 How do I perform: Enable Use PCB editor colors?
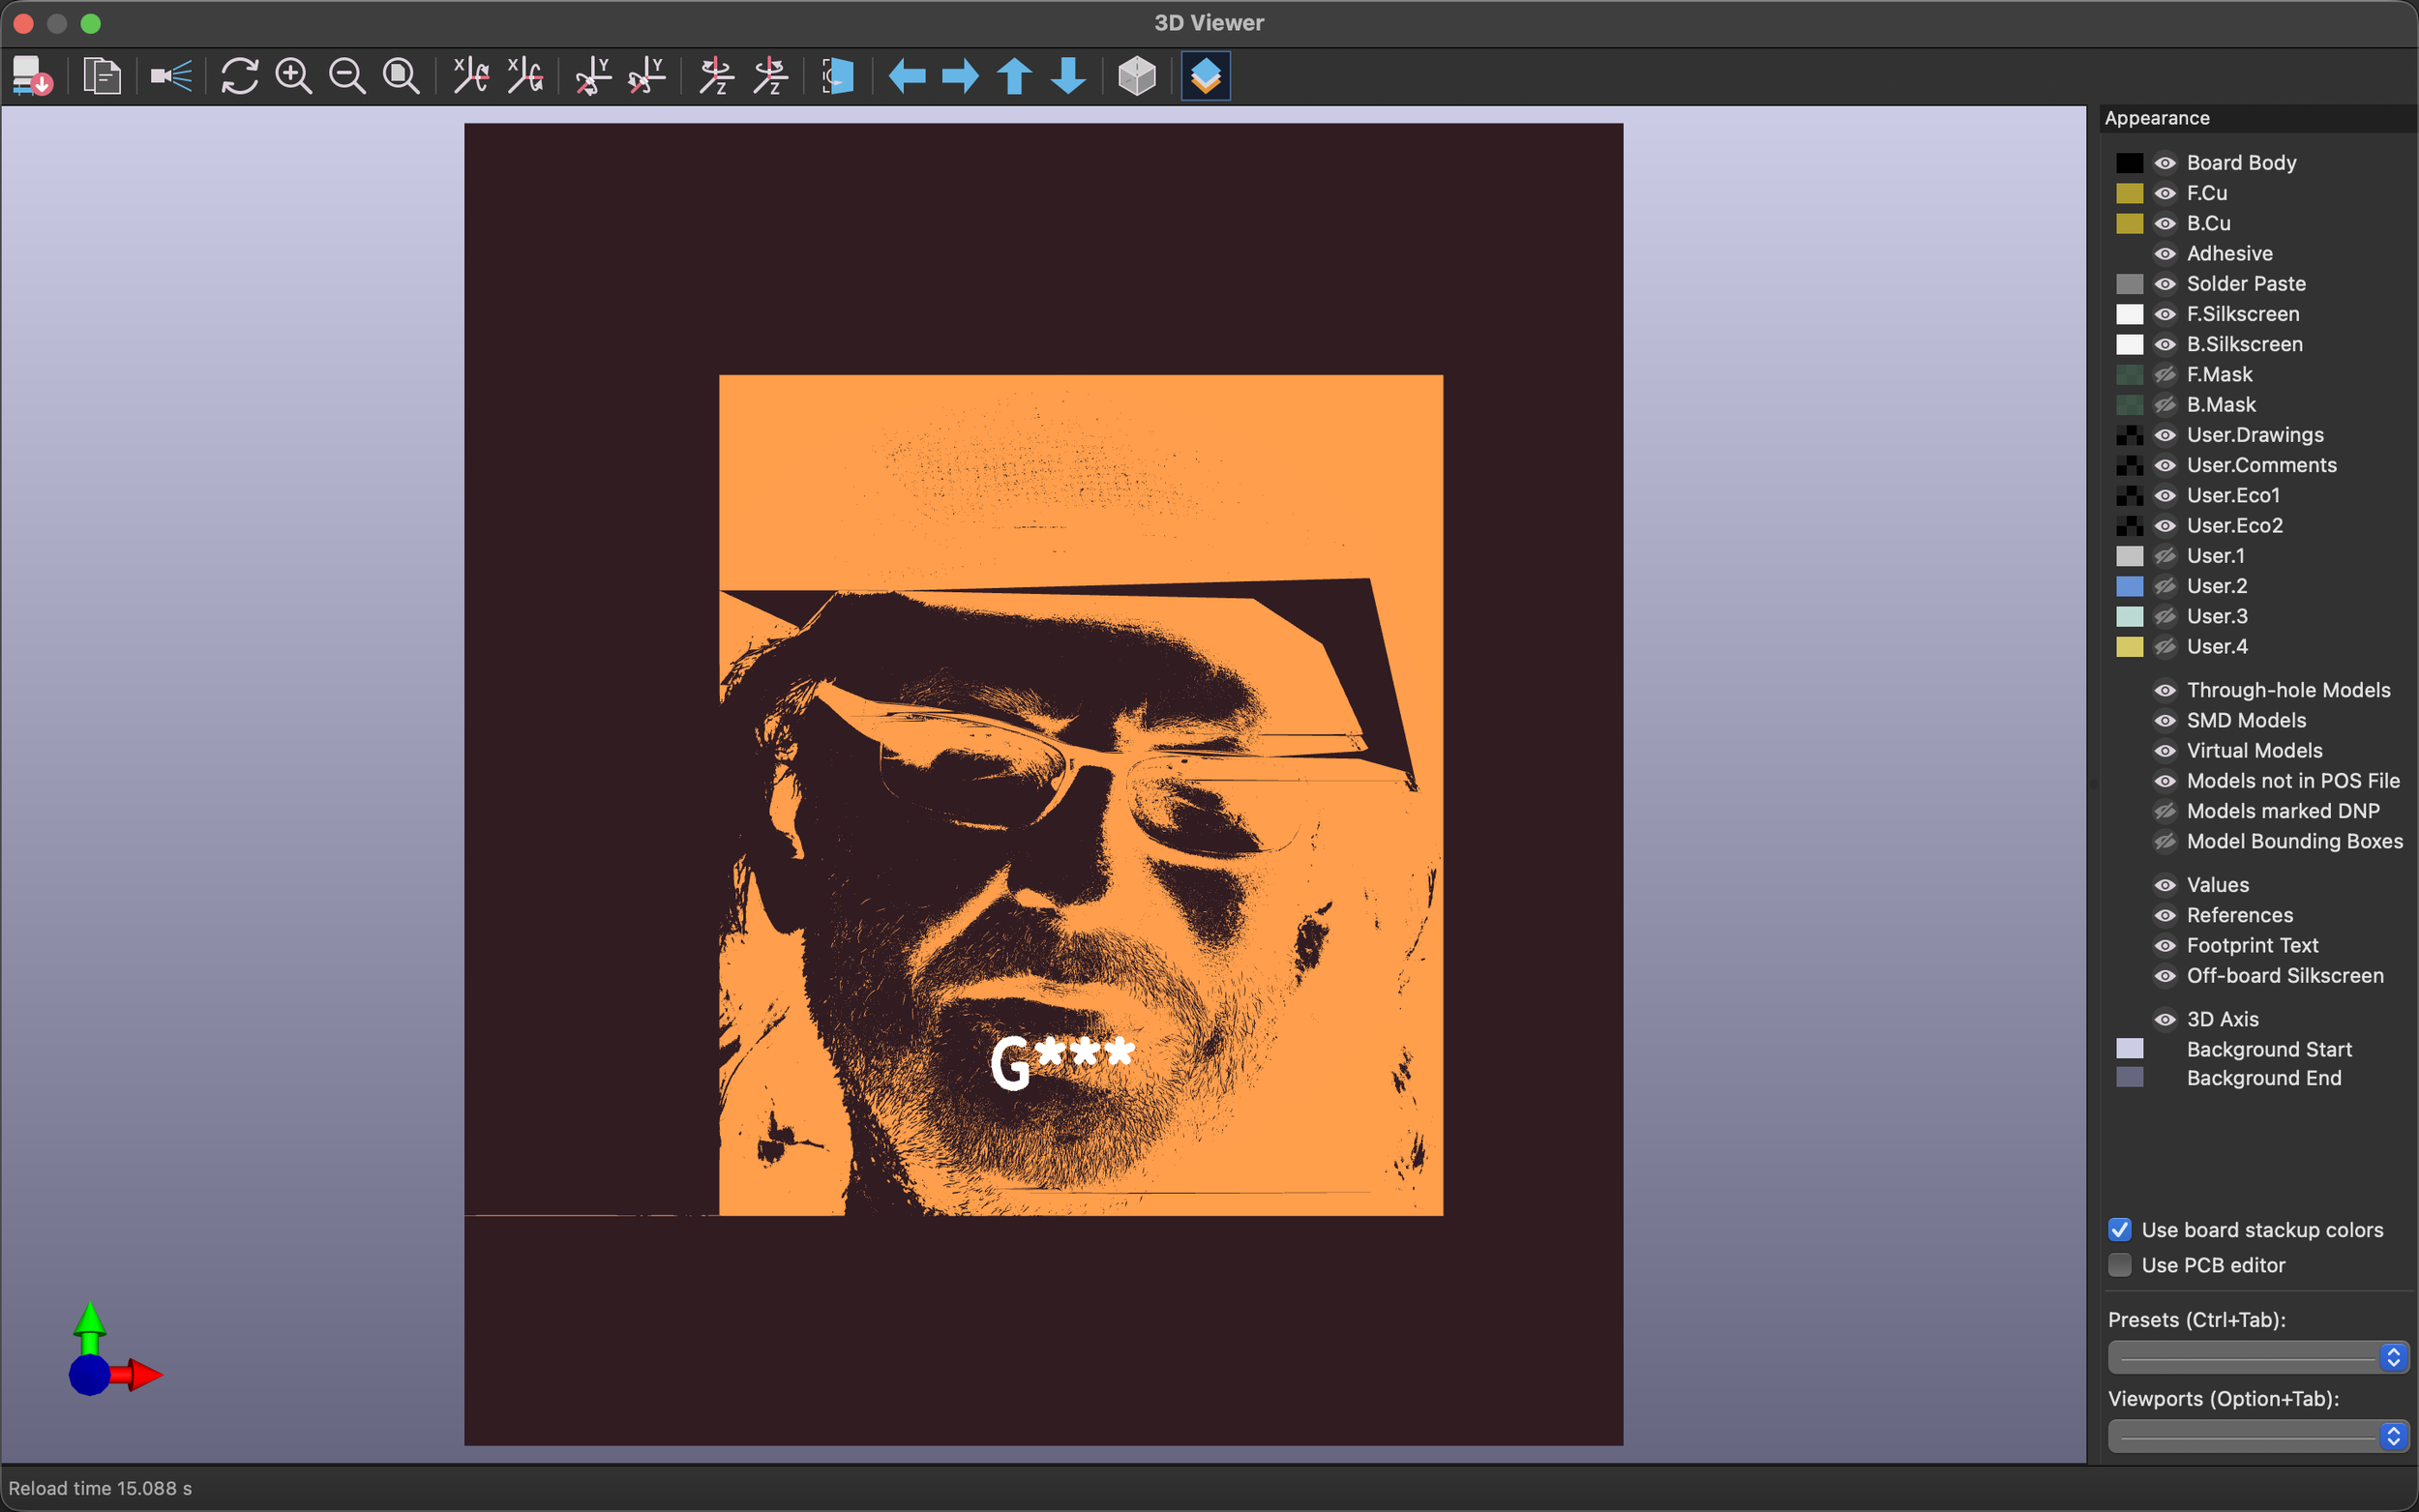(x=2120, y=1265)
